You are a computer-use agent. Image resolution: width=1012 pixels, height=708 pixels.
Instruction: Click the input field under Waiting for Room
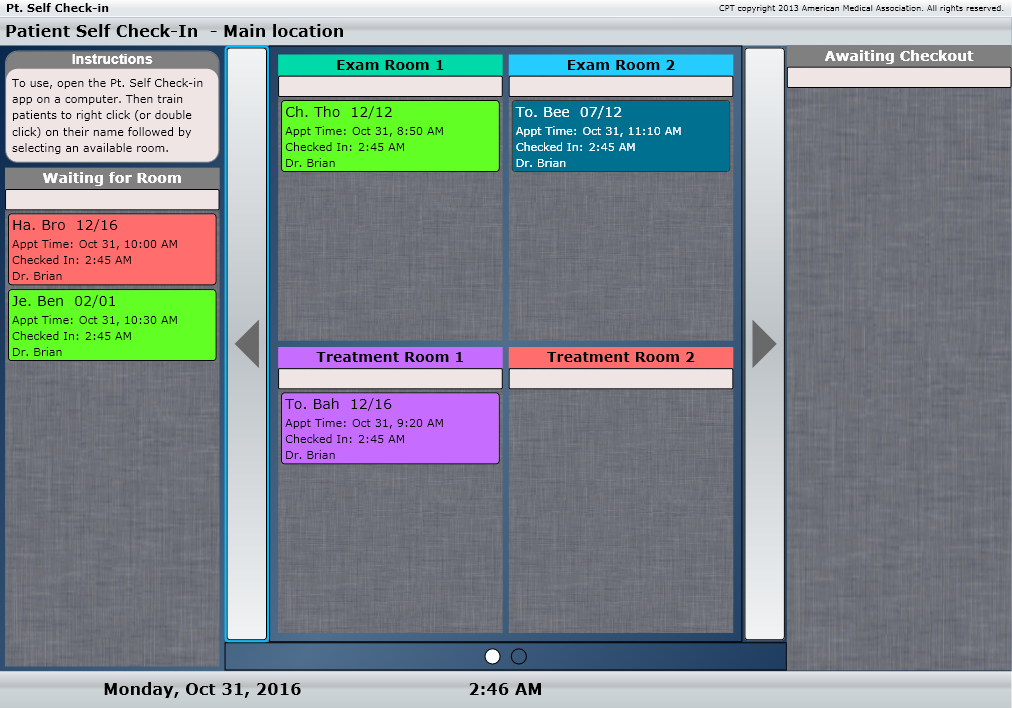112,199
